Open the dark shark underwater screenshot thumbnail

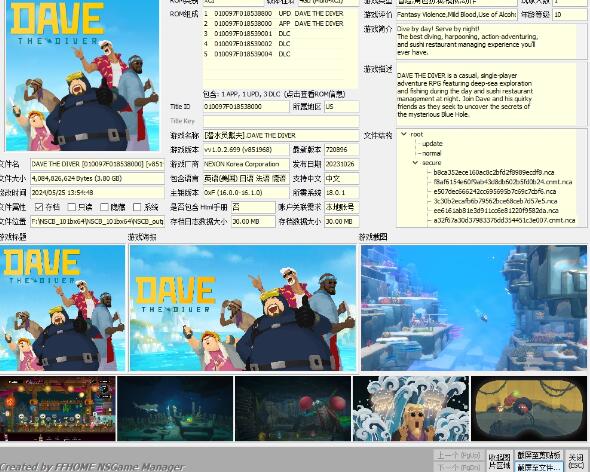(x=175, y=408)
